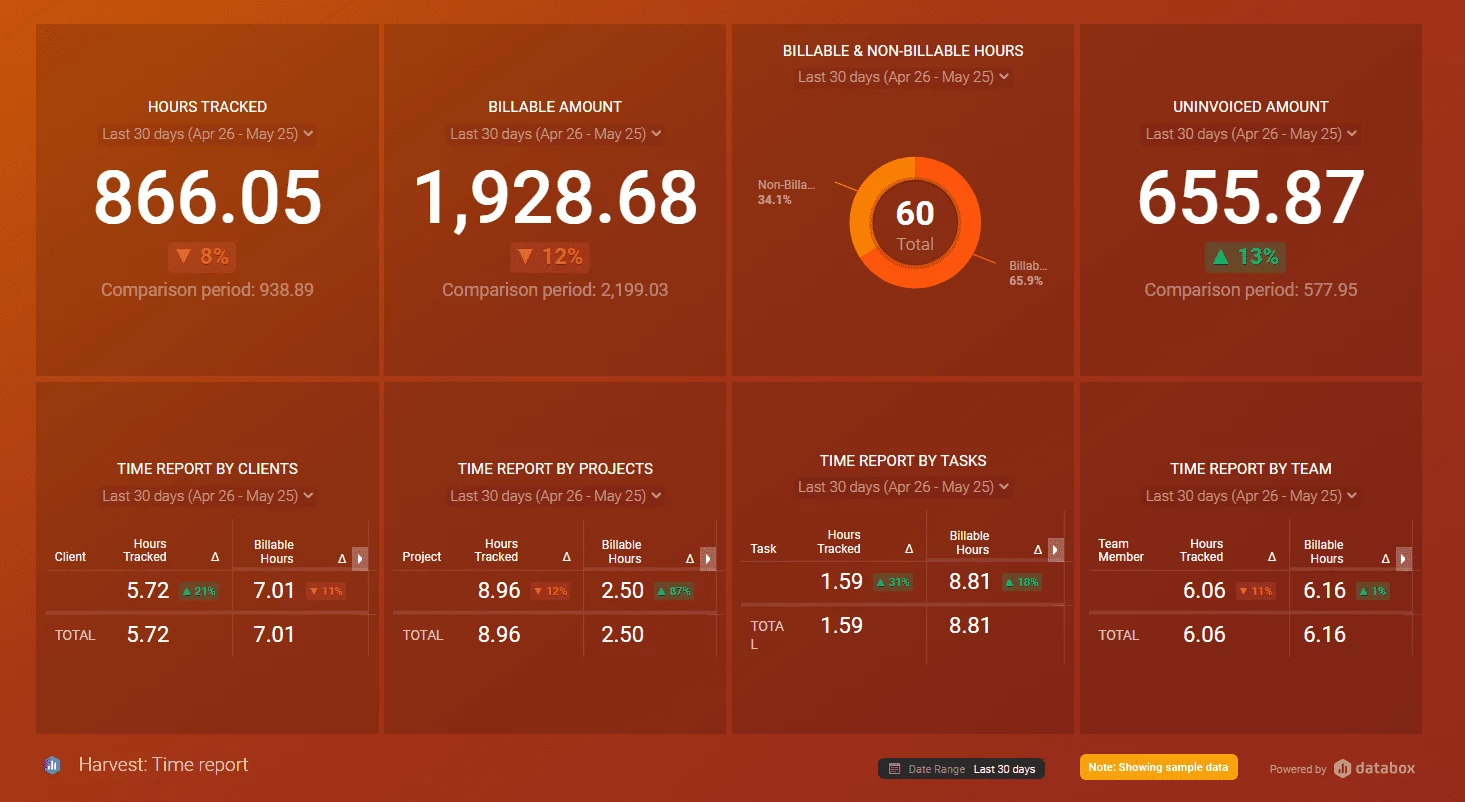Click the 12% badge in Projects table
Viewport: 1465px width, 802px height.
550,591
